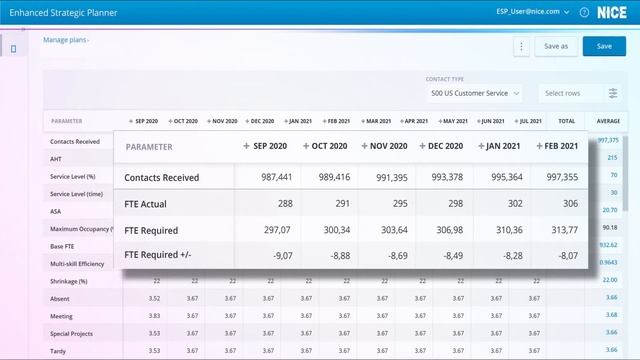The height and width of the screenshot is (360, 640).
Task: Click the 997,375 average value
Action: click(608, 140)
